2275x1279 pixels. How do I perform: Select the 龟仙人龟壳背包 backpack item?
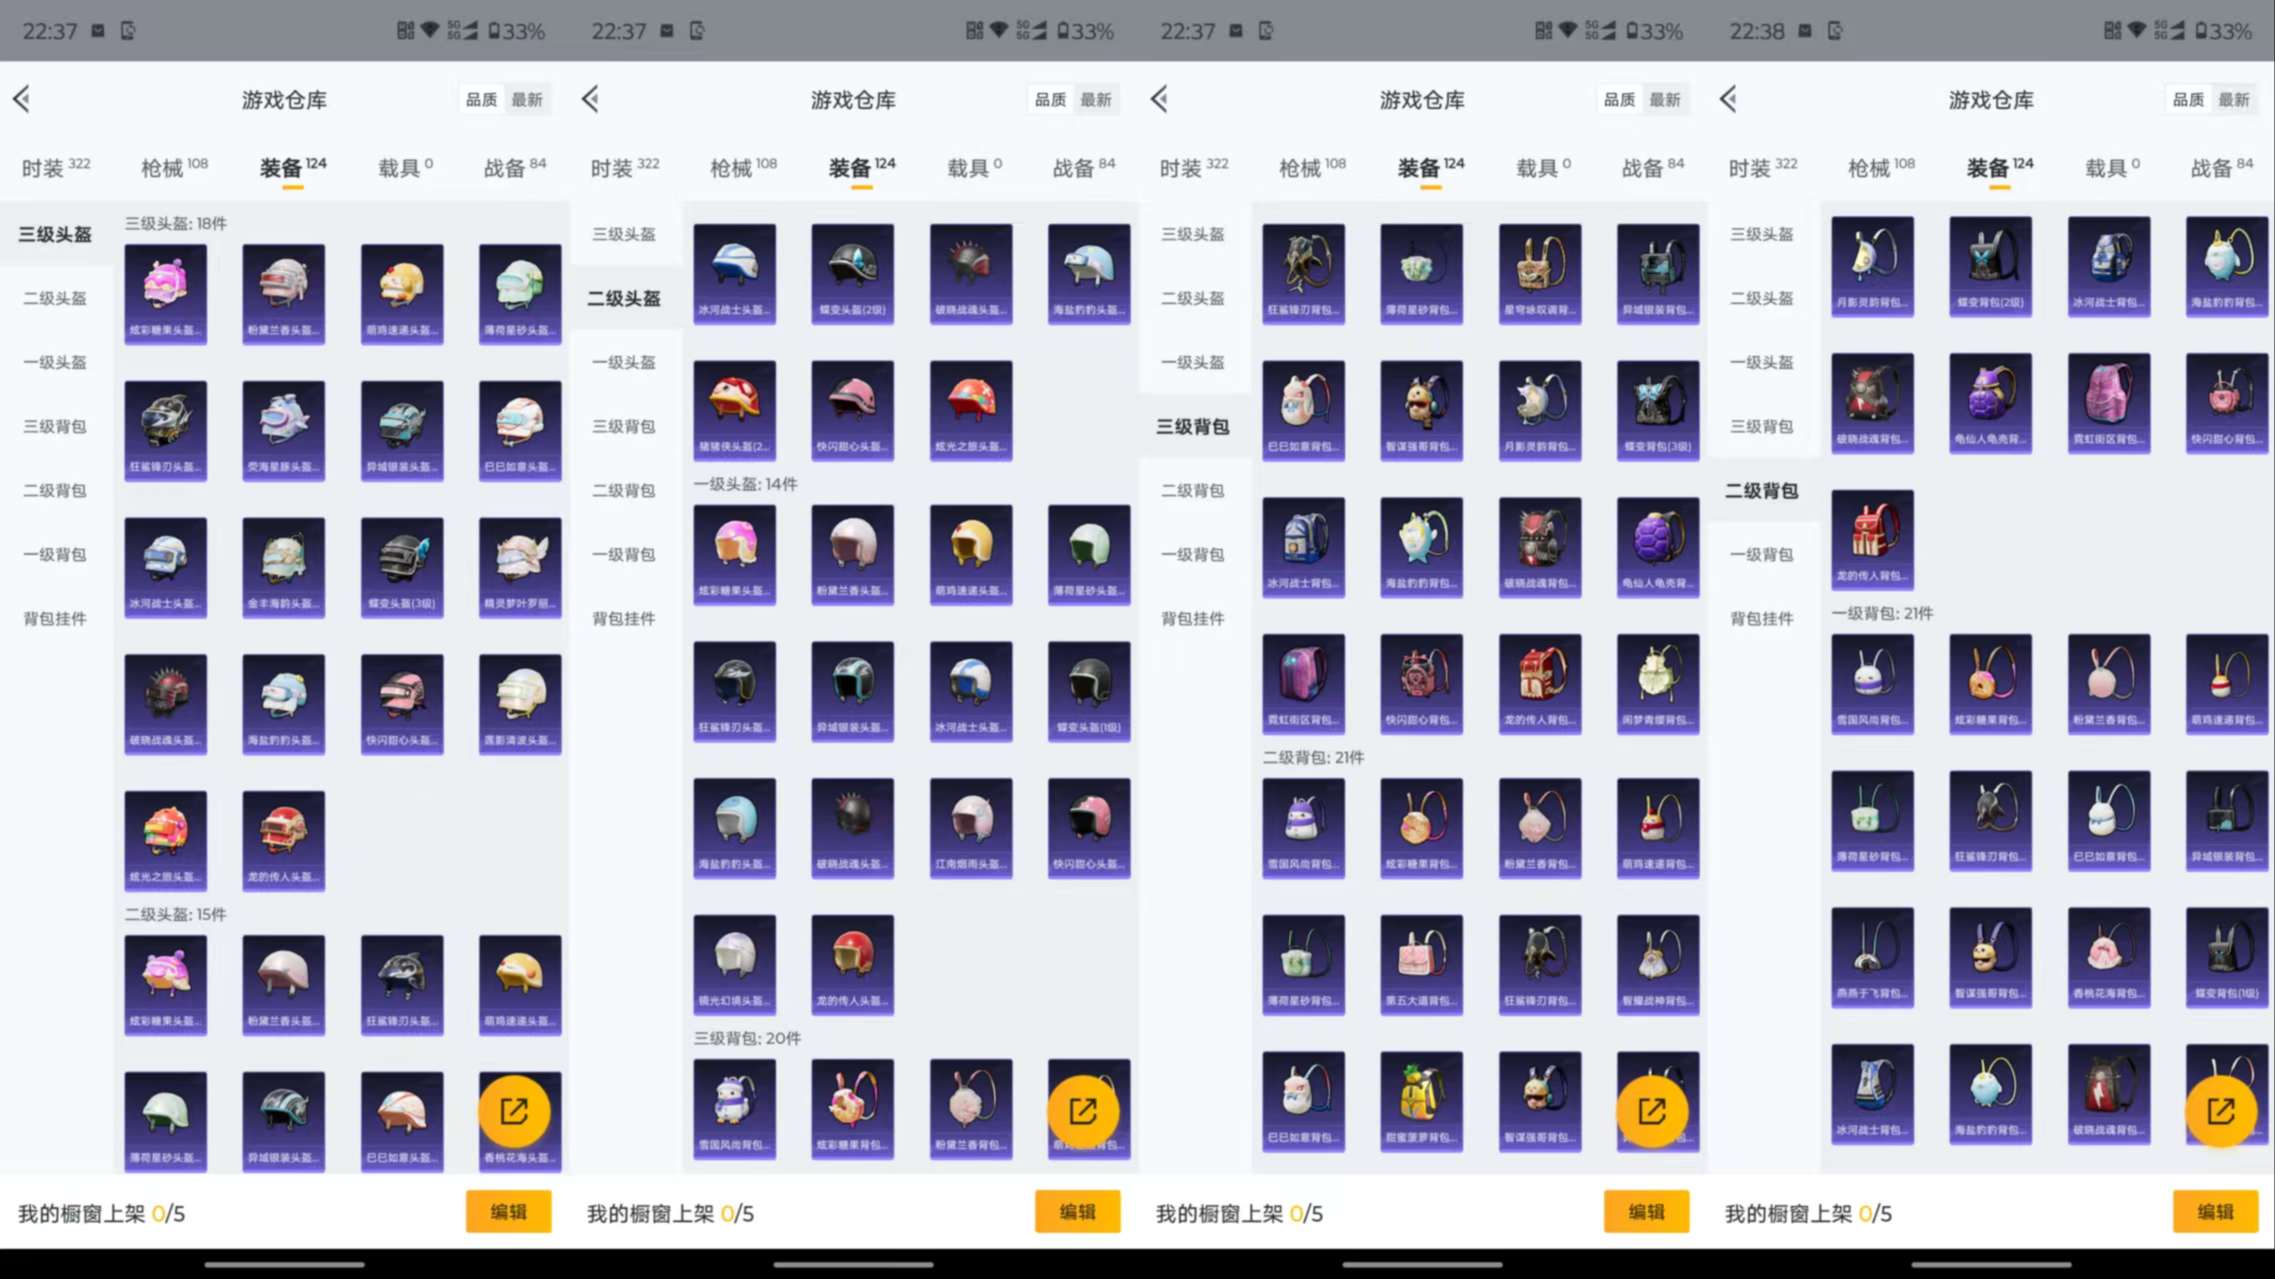tap(1656, 545)
